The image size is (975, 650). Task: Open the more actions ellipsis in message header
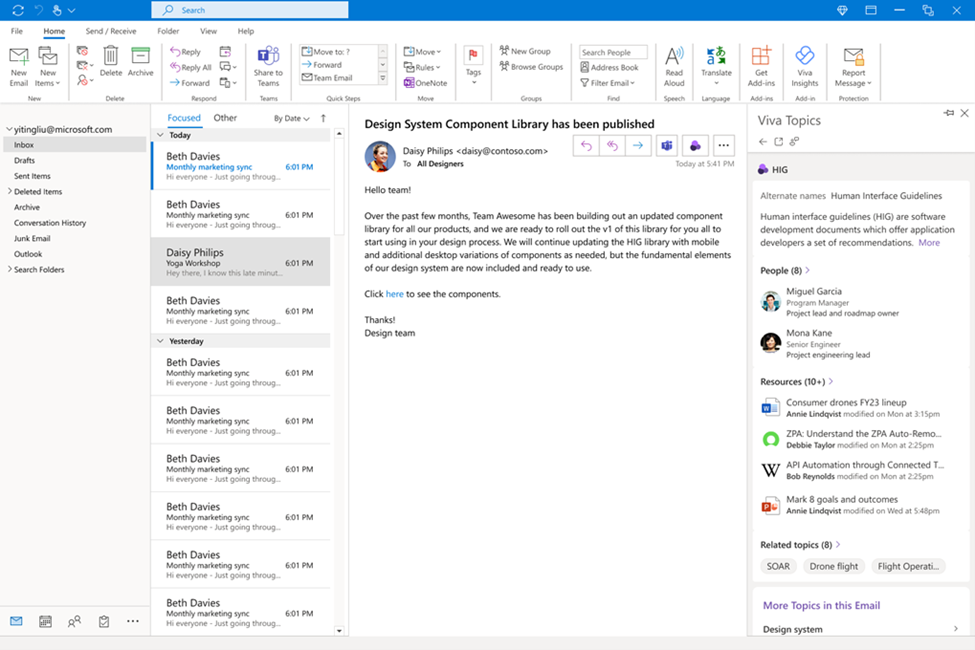pyautogui.click(x=723, y=146)
